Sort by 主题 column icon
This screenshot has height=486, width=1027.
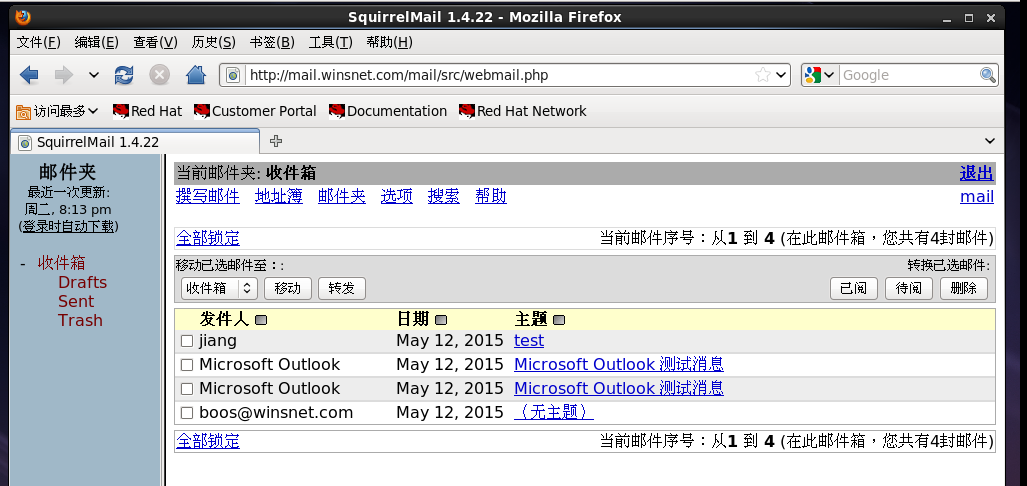pyautogui.click(x=559, y=320)
